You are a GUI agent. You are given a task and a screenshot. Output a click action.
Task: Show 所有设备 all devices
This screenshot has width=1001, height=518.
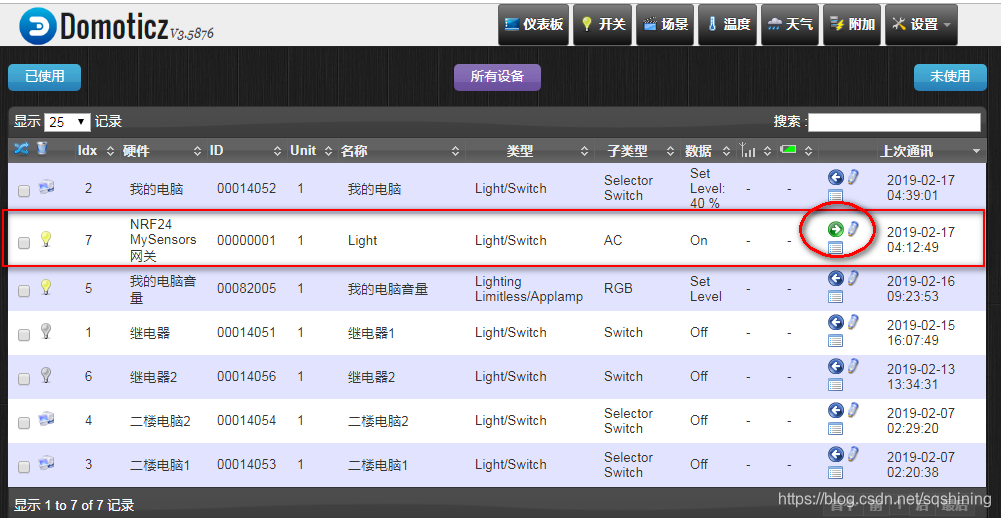click(x=497, y=77)
